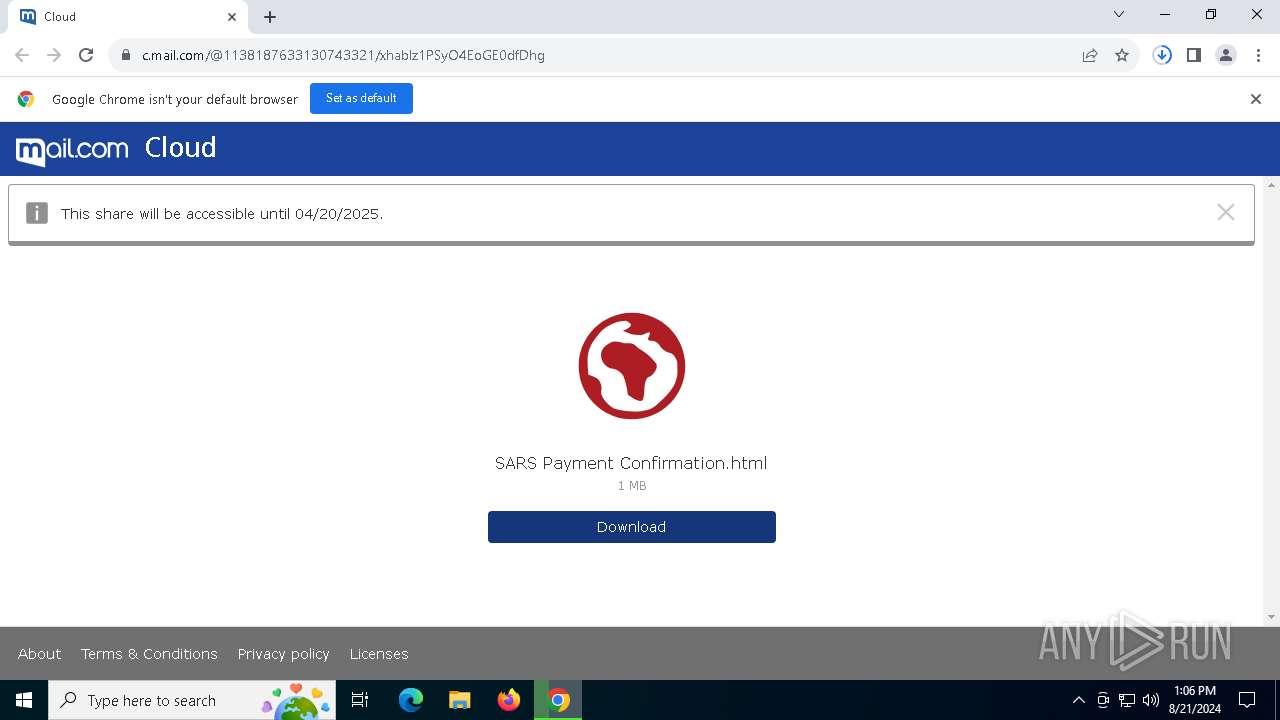This screenshot has width=1280, height=720.
Task: Click the taskbar search box
Action: coord(192,700)
